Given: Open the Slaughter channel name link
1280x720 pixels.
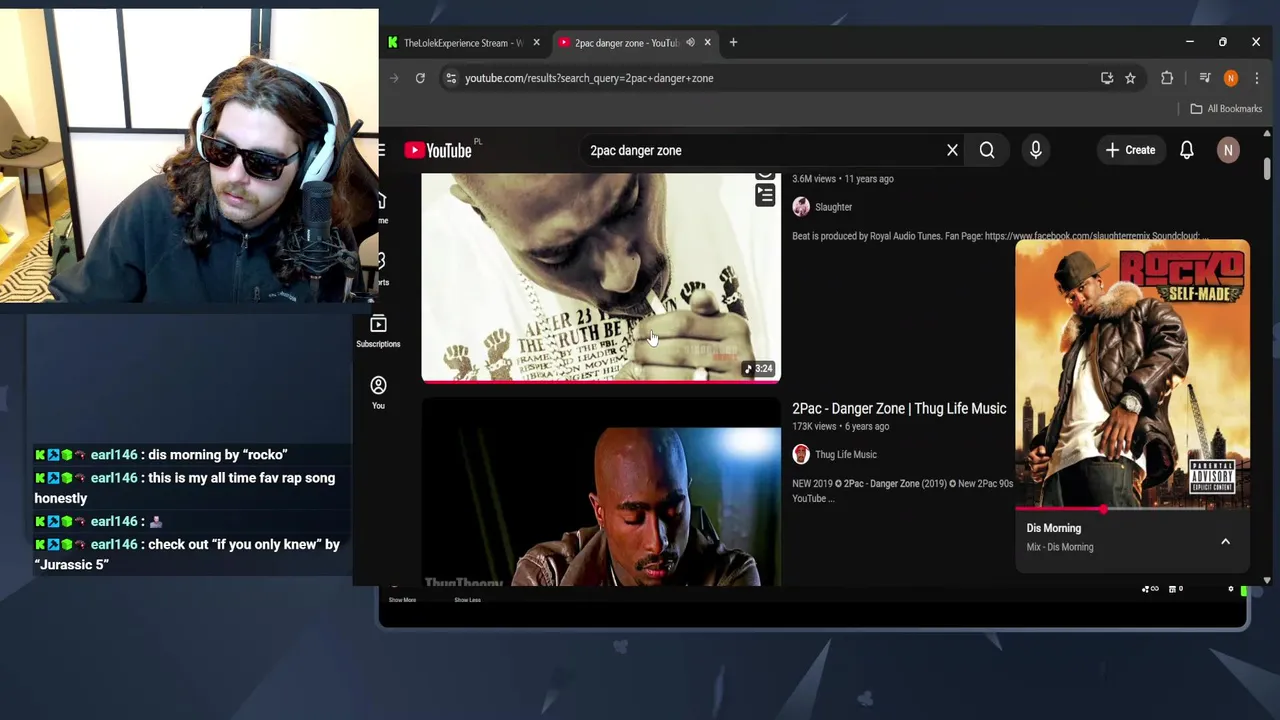Looking at the screenshot, I should pos(833,207).
